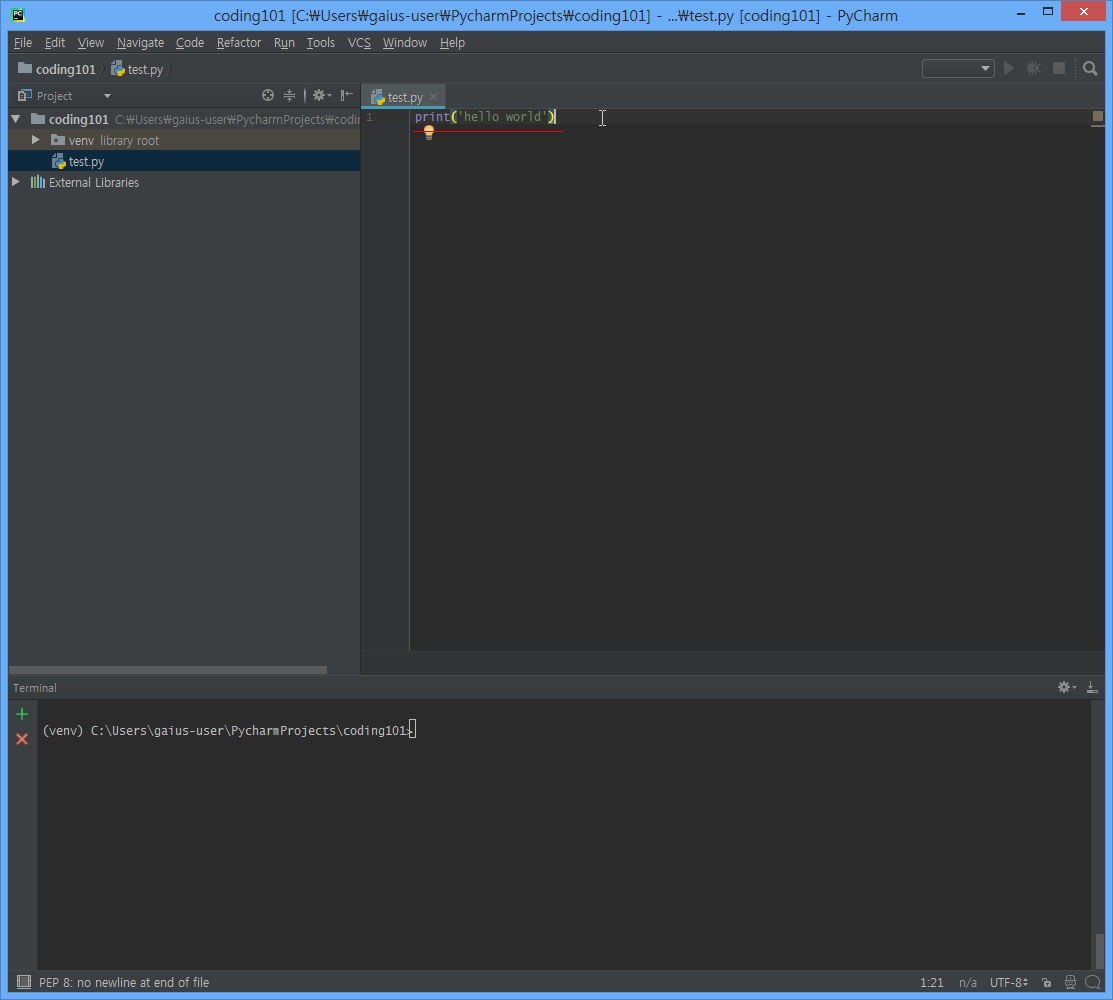The width and height of the screenshot is (1113, 1000).
Task: Toggle the read-only lock icon
Action: tap(1046, 982)
